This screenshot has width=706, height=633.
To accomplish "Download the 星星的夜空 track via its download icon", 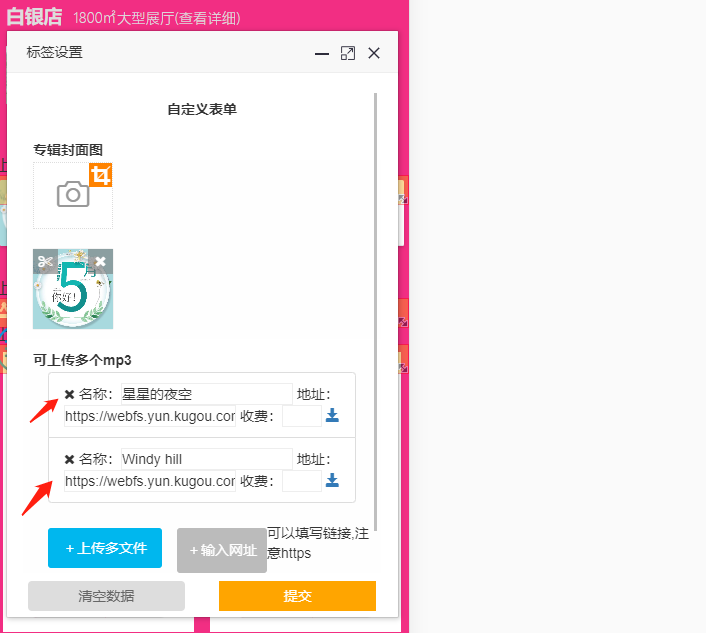I will click(332, 415).
